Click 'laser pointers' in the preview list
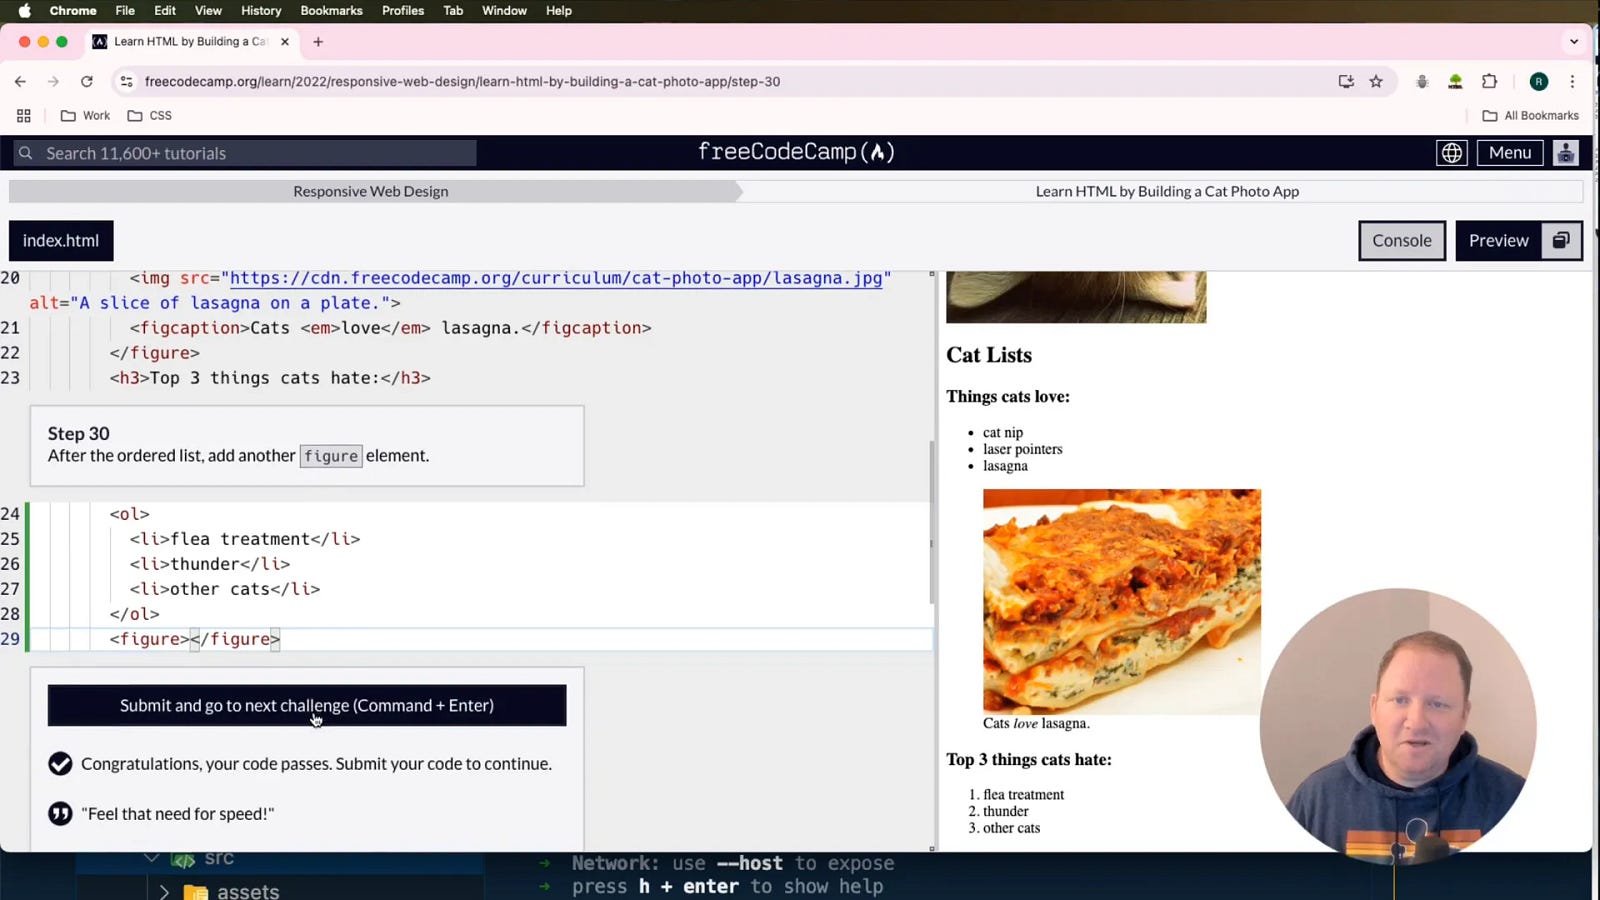Viewport: 1600px width, 900px height. pyautogui.click(x=1023, y=449)
